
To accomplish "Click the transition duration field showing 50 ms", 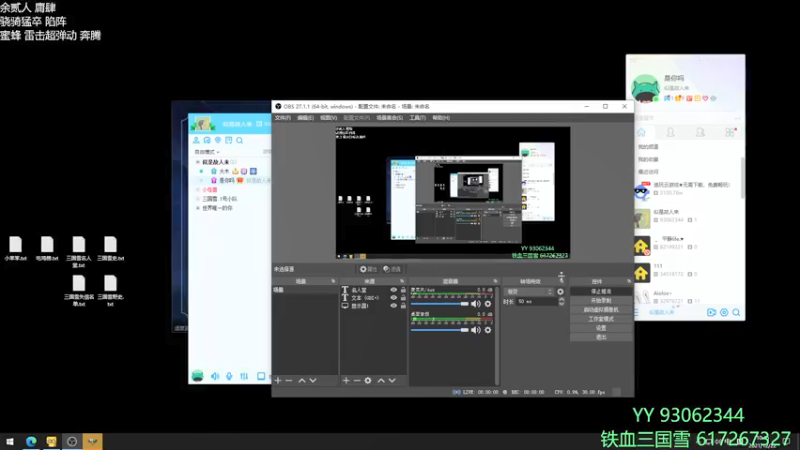I will click(536, 302).
